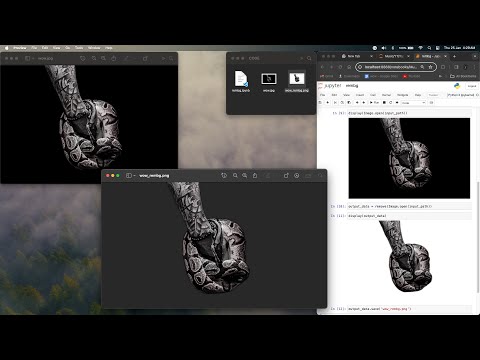
Task: Click the output_data.save code cell
Action: pos(409,309)
